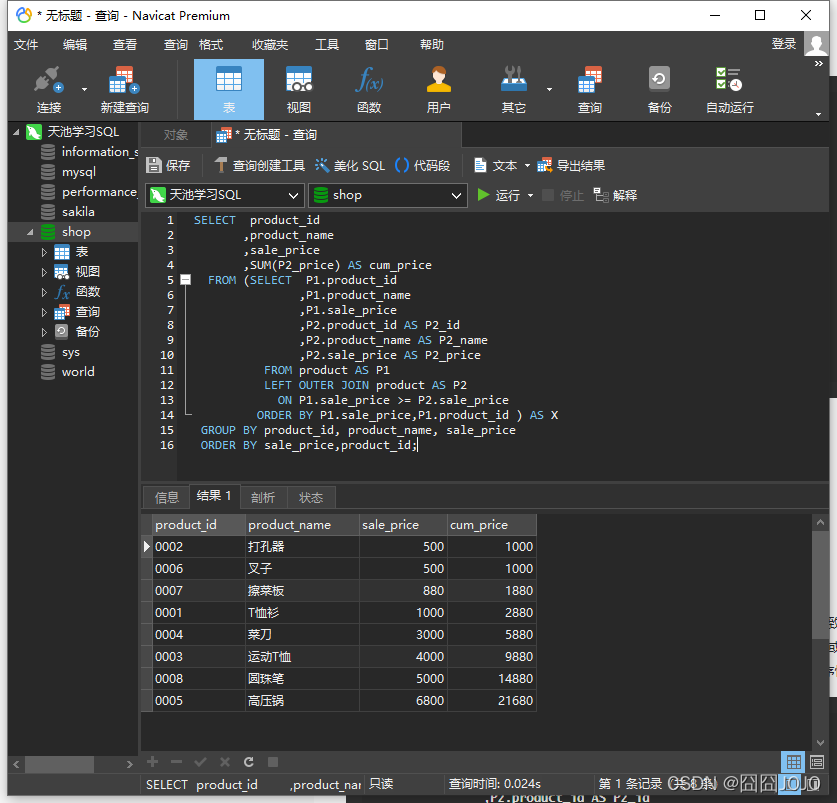This screenshot has width=837, height=803.
Task: Expand the main toolbar overflow chevron
Action: 818,64
